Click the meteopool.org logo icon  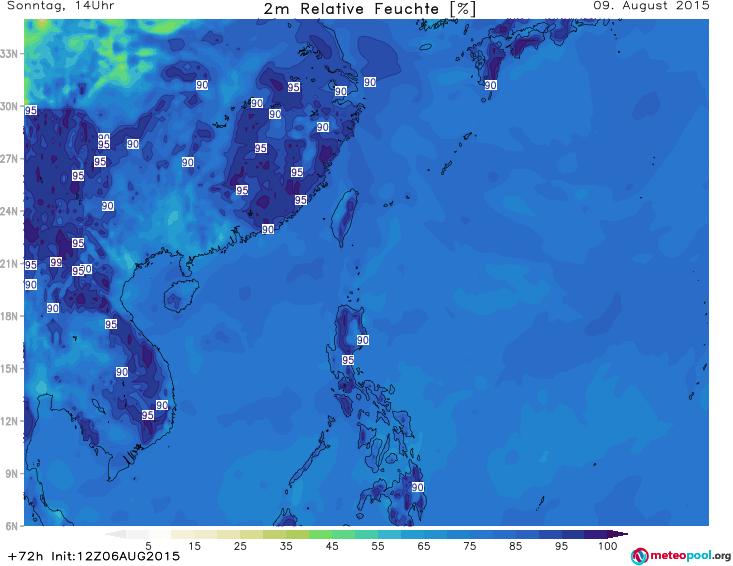click(x=640, y=556)
